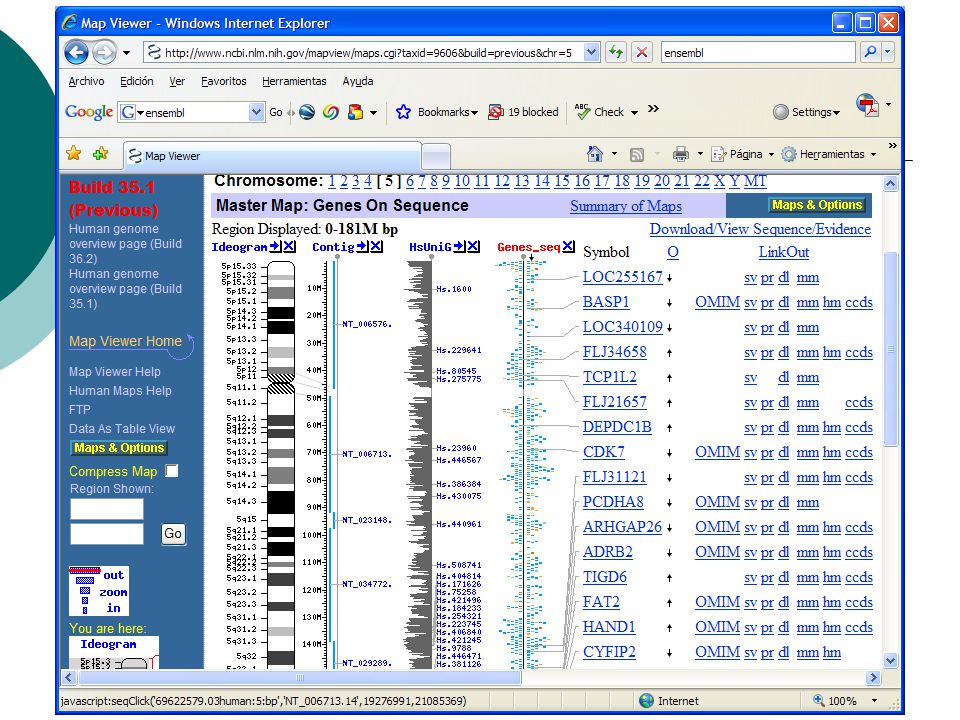Stop loading with the red X icon
This screenshot has height=720, width=960.
[x=642, y=53]
